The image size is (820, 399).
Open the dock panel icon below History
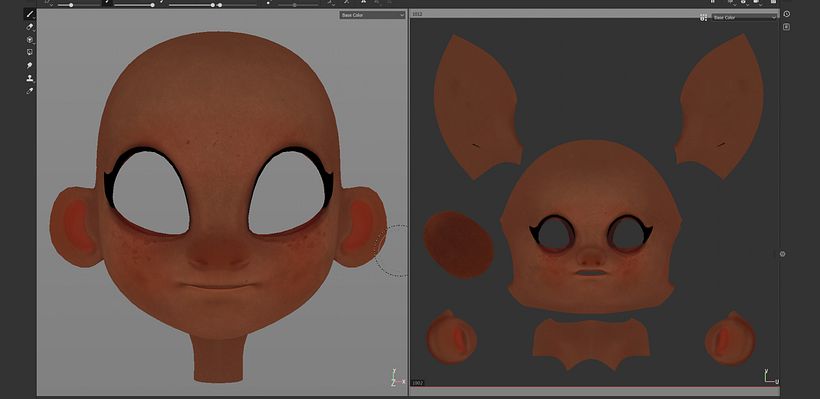coord(787,27)
